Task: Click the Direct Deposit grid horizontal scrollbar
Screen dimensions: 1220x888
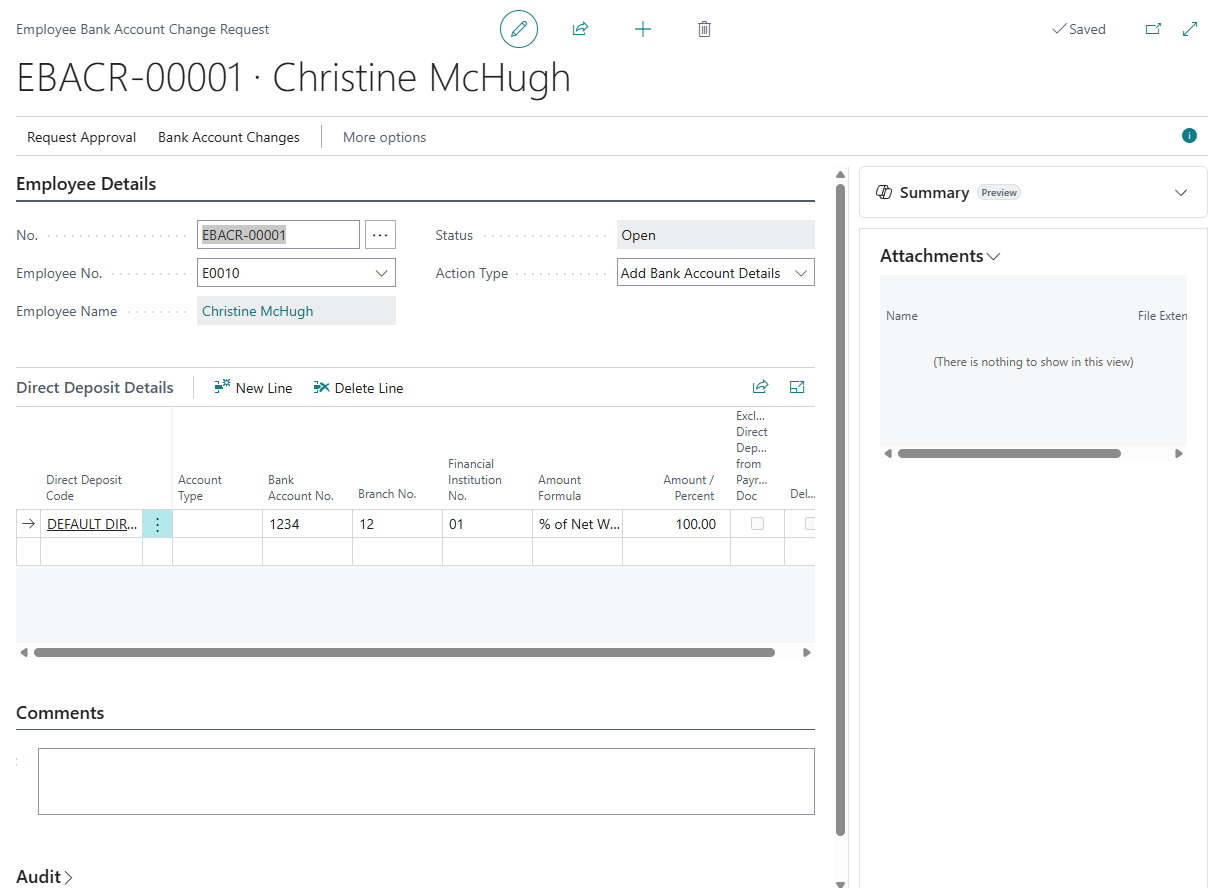Action: [404, 652]
